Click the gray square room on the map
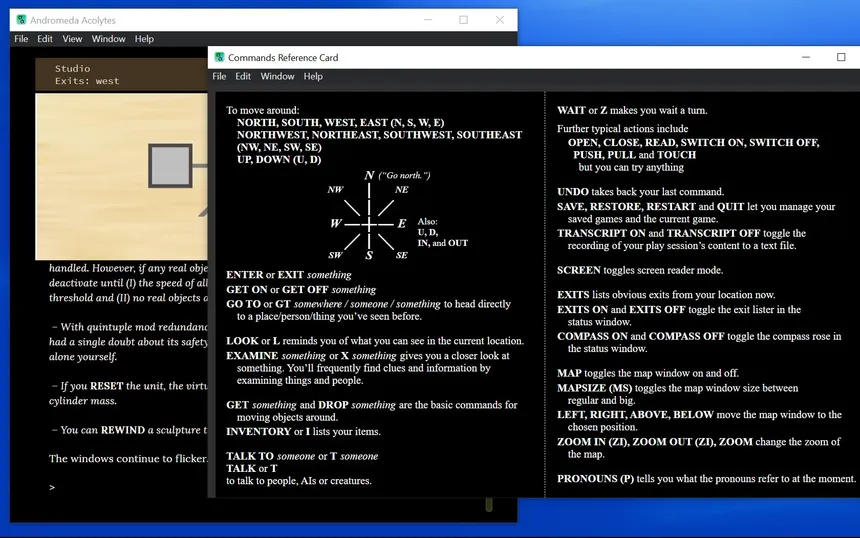 [170, 166]
